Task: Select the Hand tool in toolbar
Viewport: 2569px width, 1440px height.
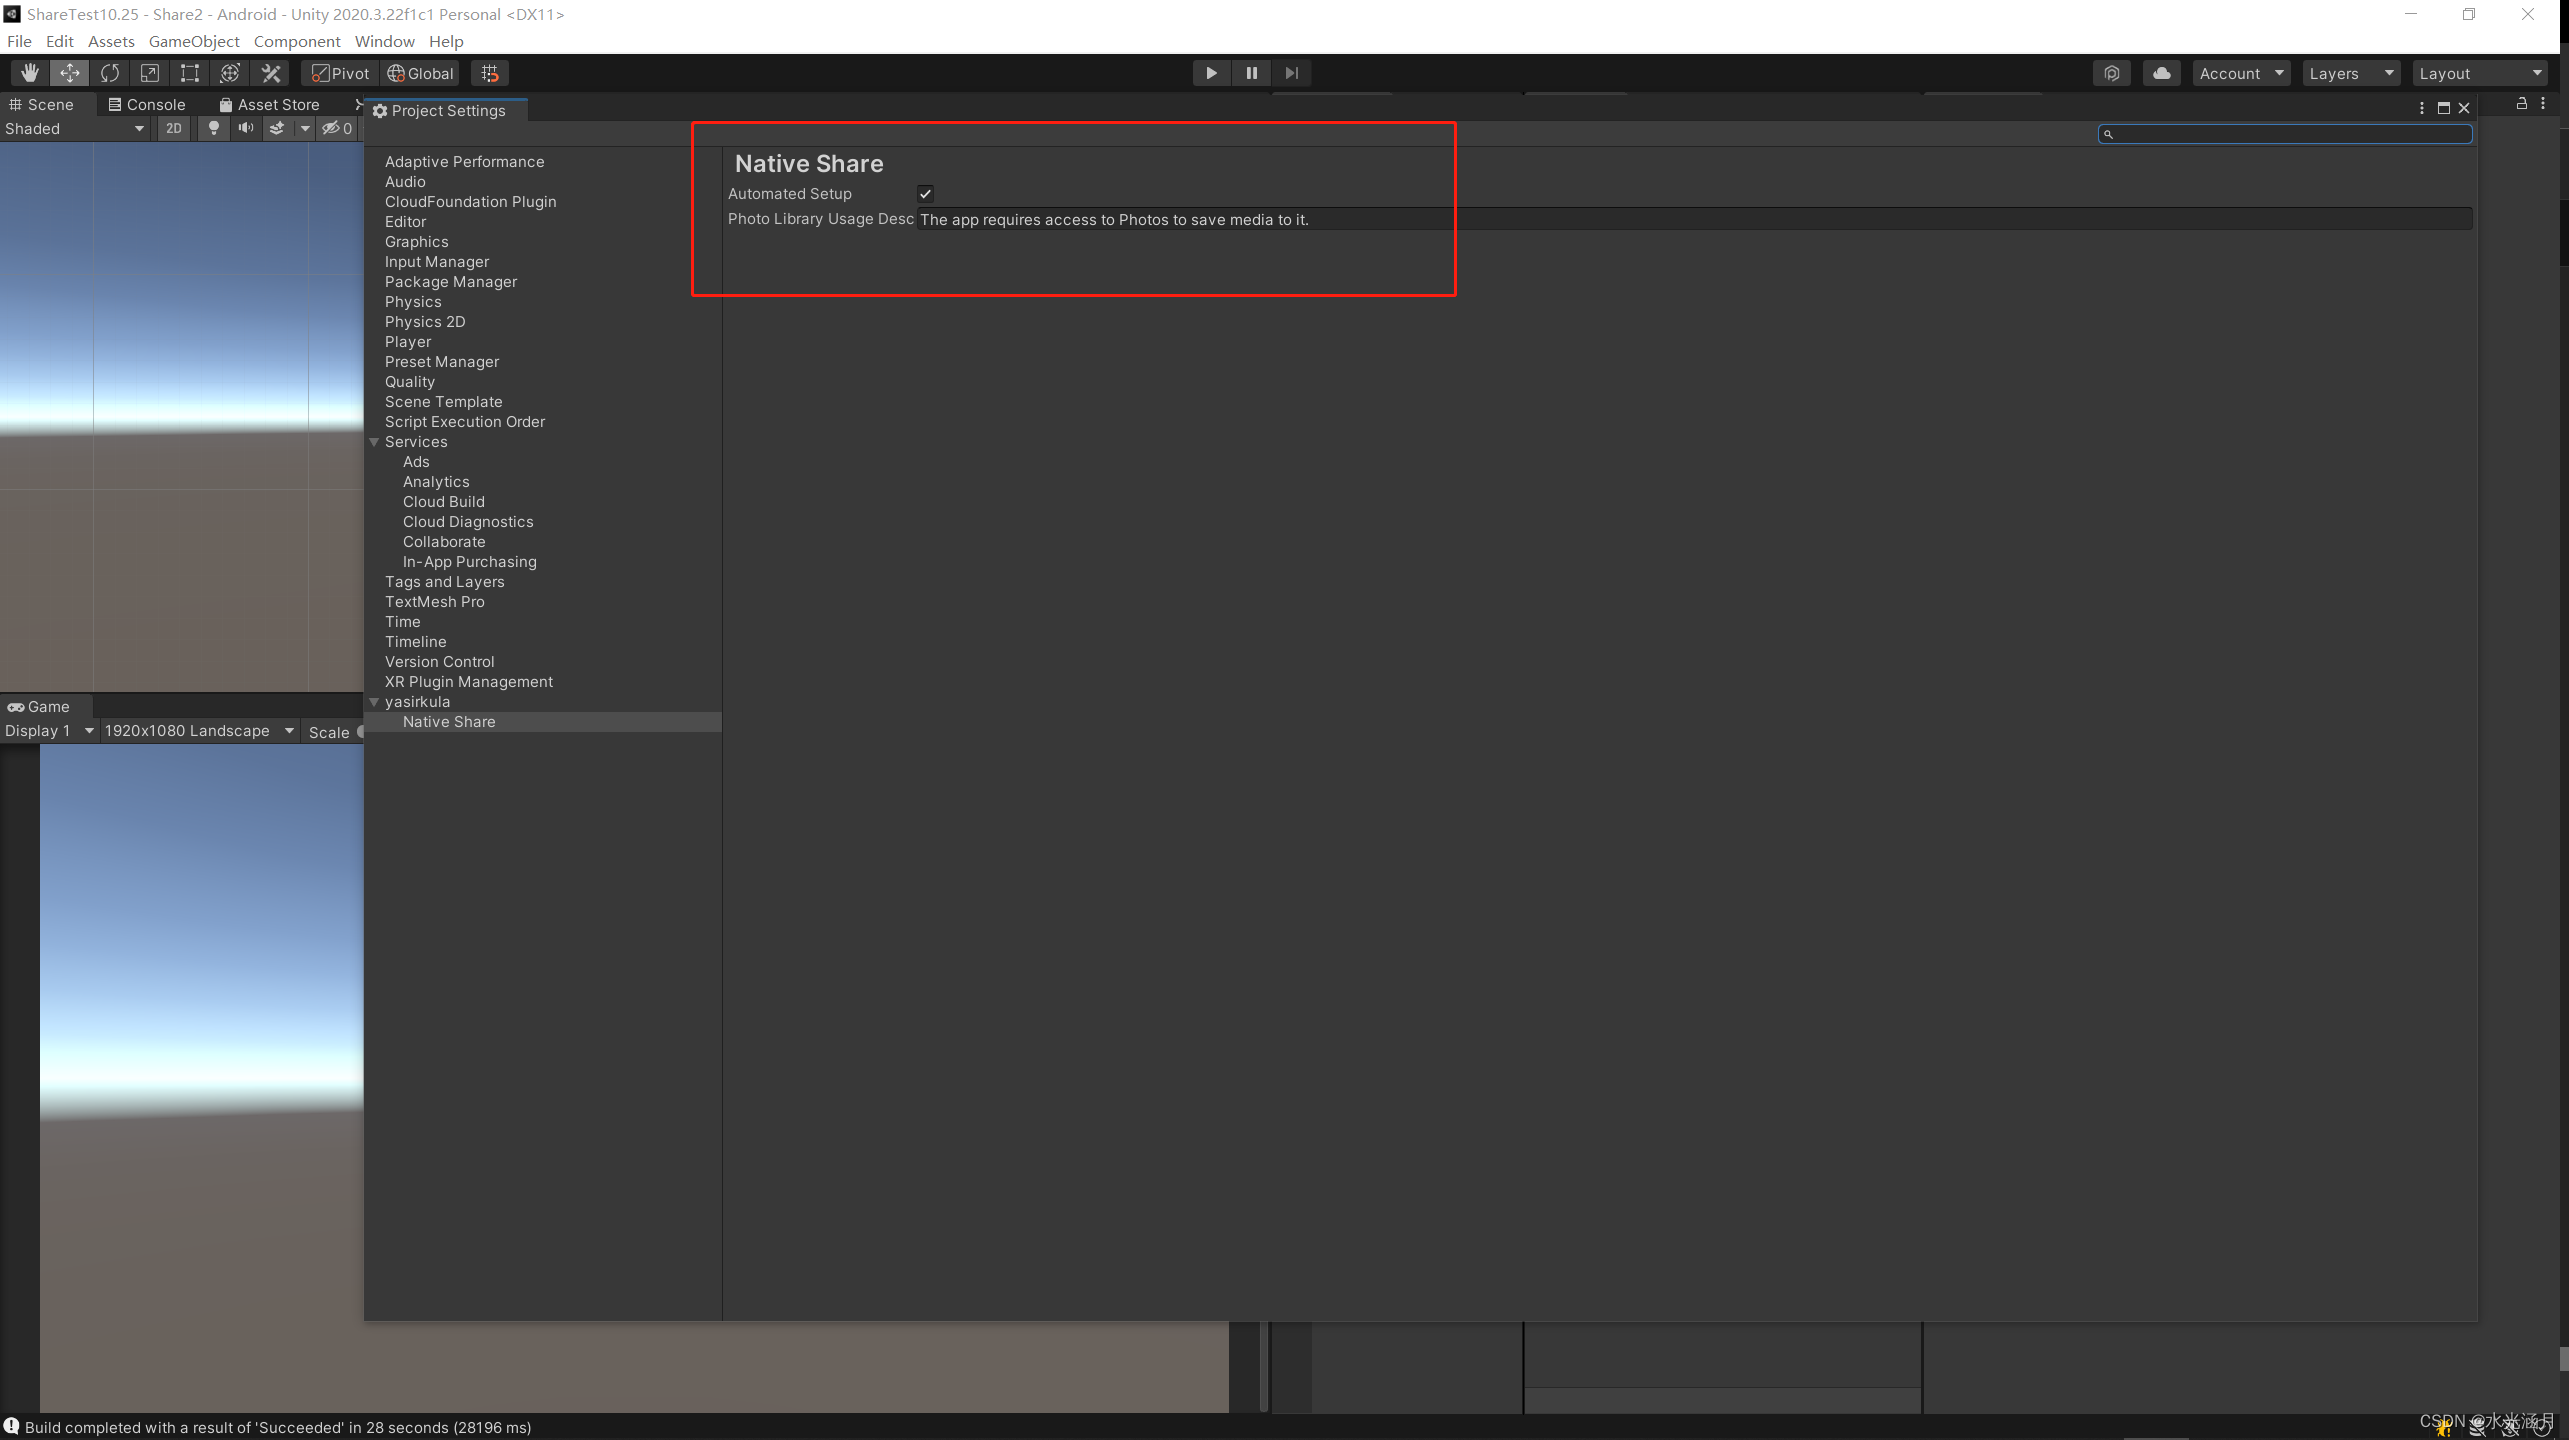Action: coord(30,73)
